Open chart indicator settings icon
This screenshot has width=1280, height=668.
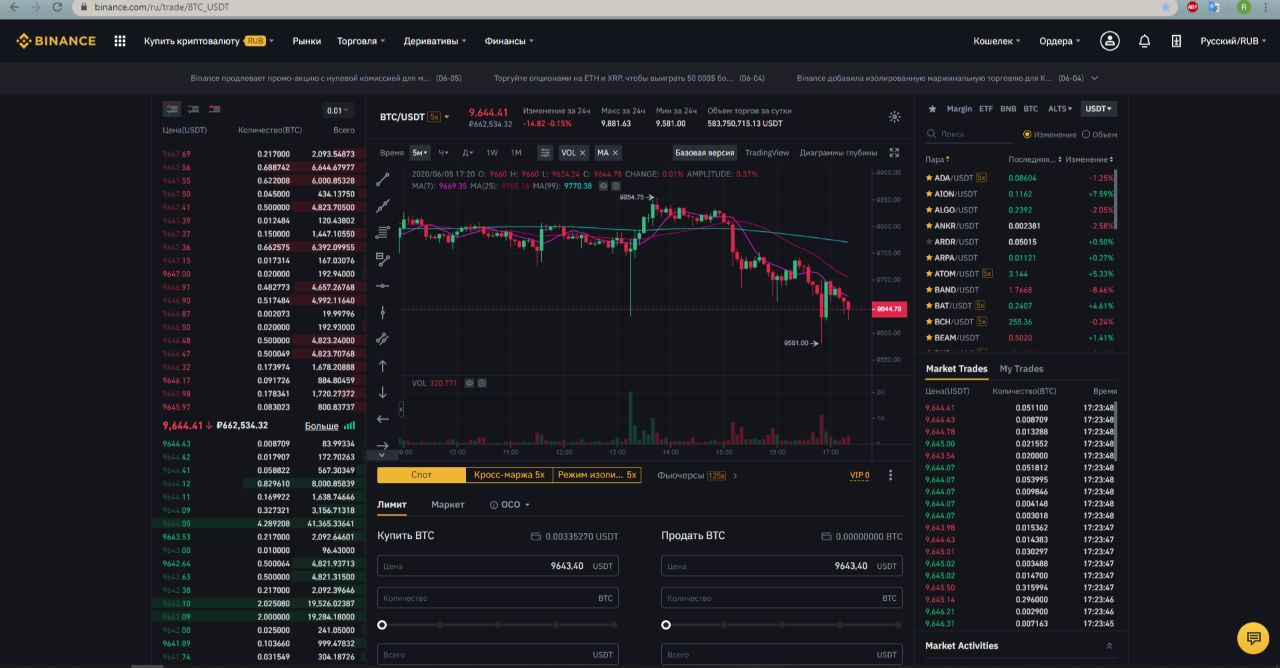(x=545, y=153)
